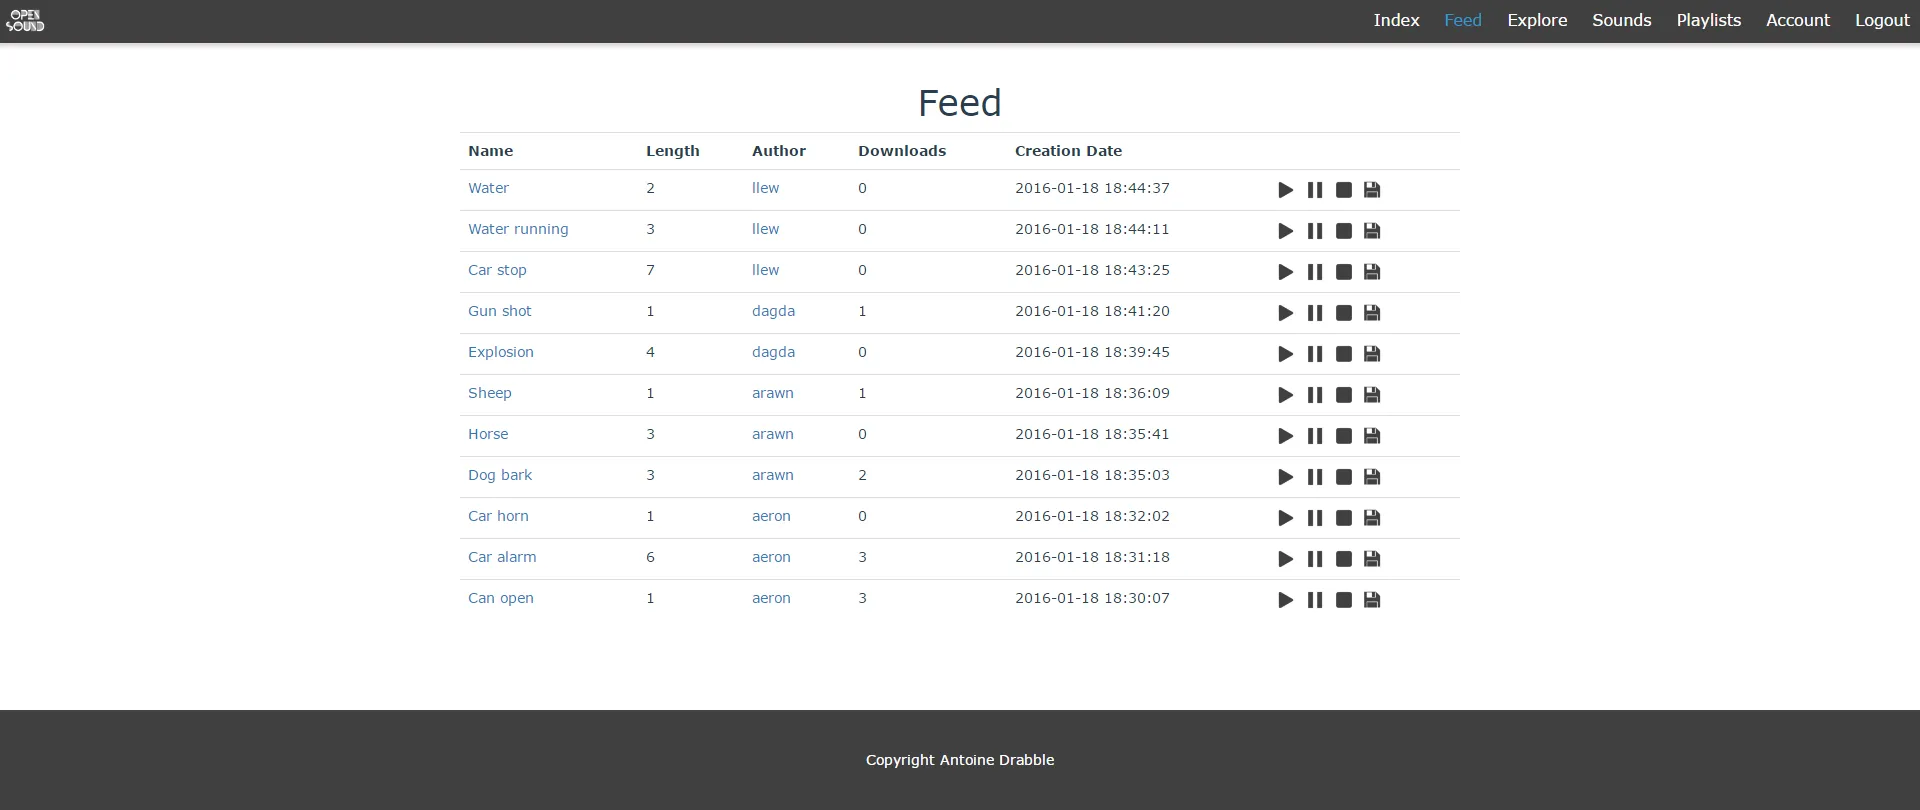The height and width of the screenshot is (810, 1920).
Task: Save the Dog bark sound
Action: 1372,477
